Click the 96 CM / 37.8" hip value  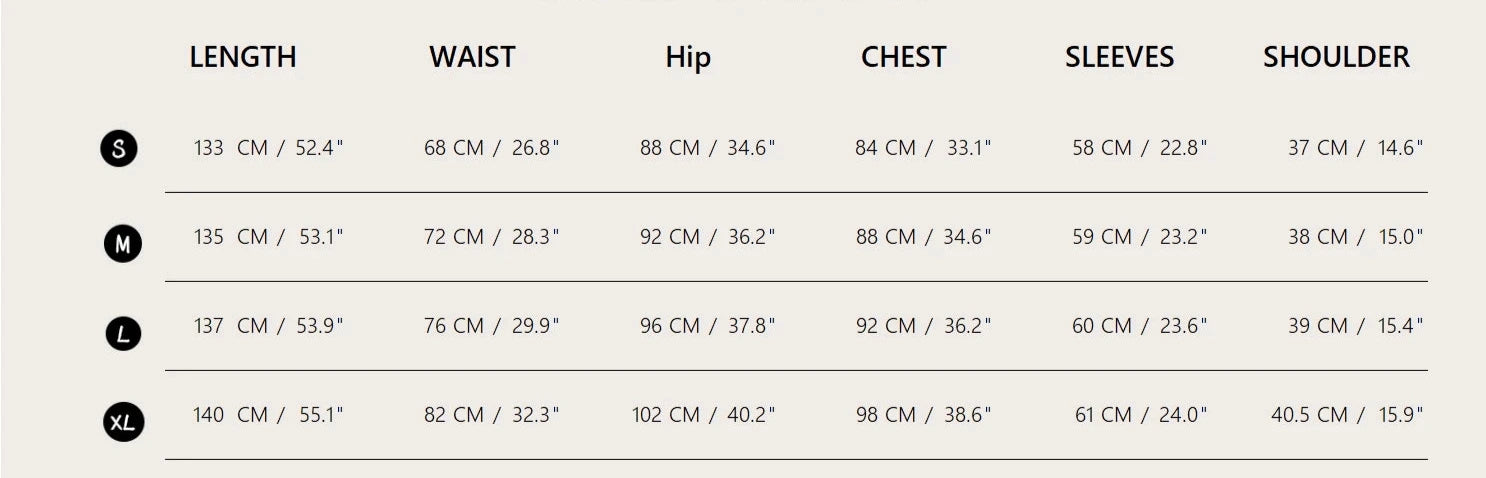[707, 326]
